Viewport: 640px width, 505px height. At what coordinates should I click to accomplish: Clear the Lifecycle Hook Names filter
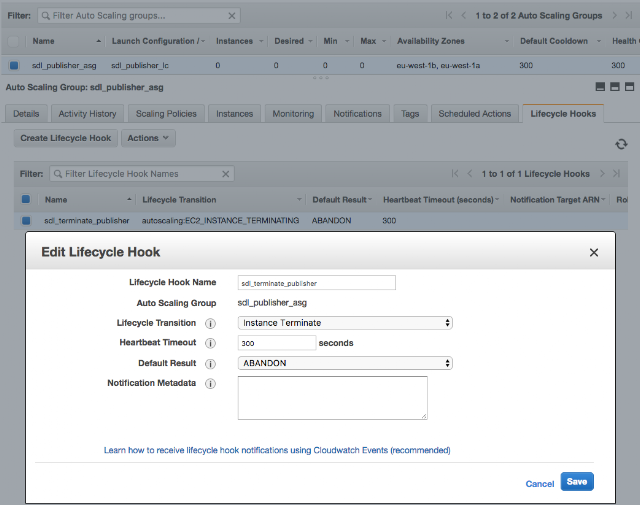pyautogui.click(x=225, y=174)
